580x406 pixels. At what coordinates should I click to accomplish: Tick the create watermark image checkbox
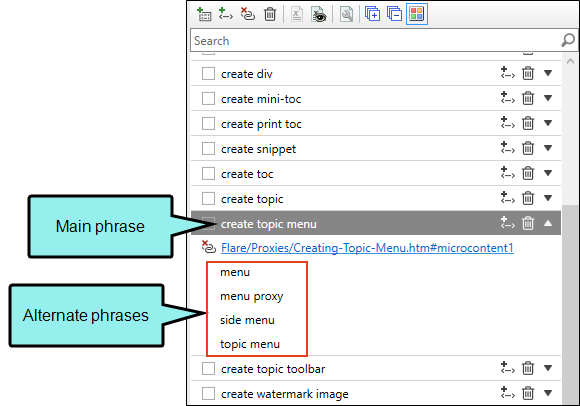click(x=208, y=393)
